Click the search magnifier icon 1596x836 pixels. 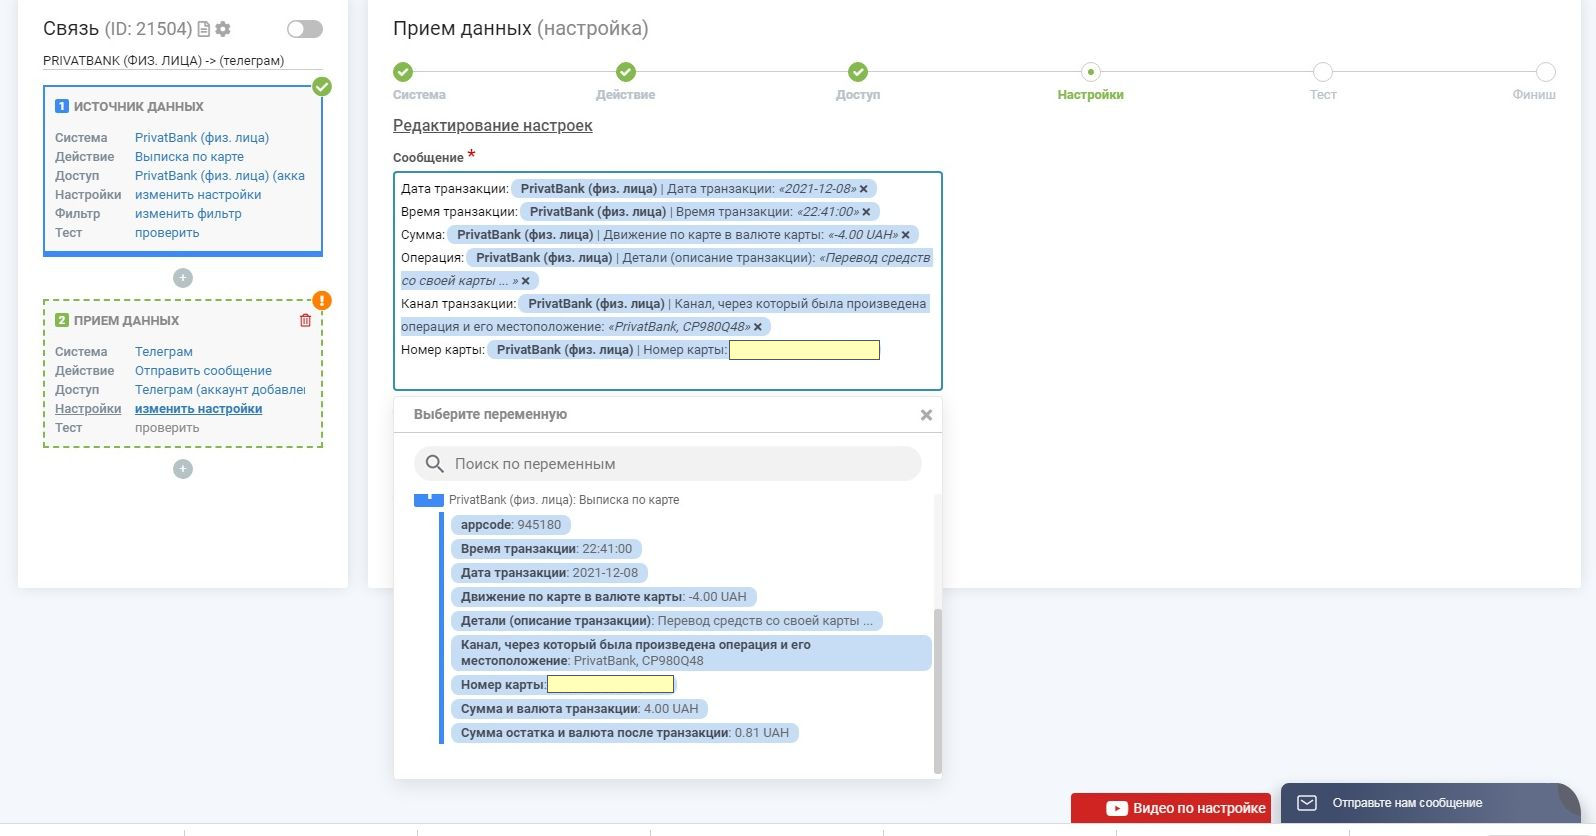tap(434, 464)
